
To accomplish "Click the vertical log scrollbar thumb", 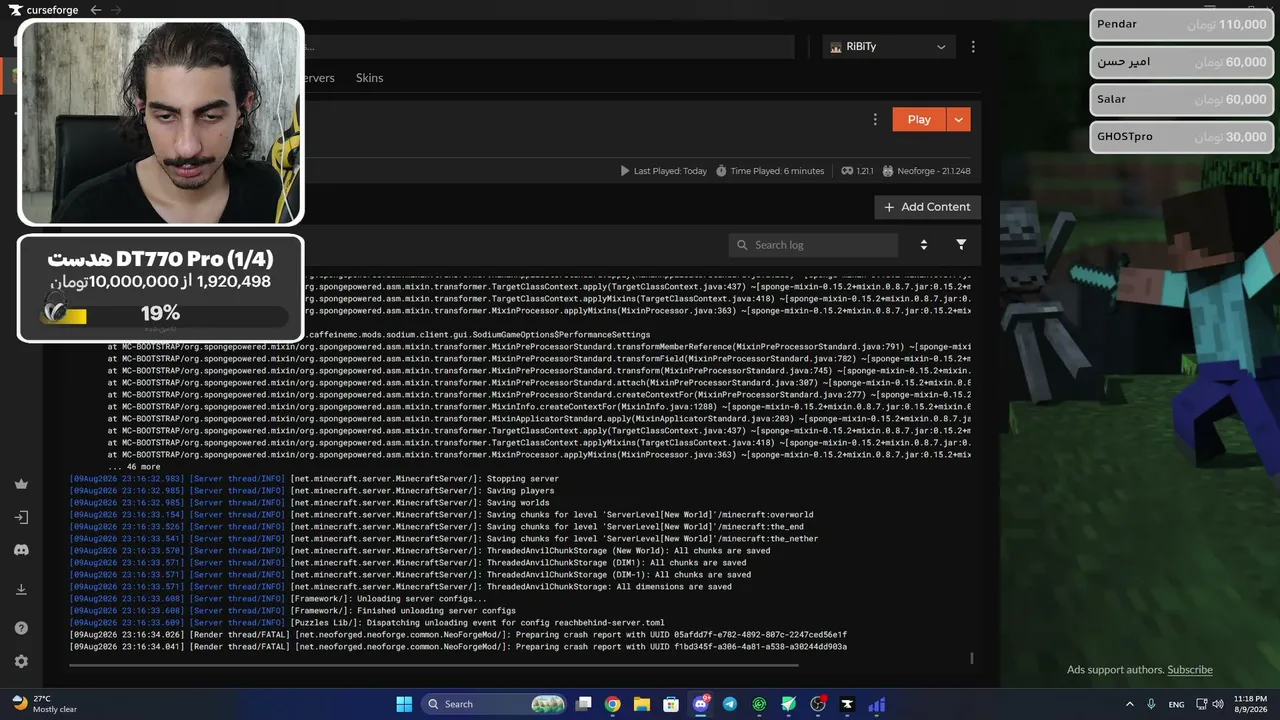I will (x=972, y=658).
